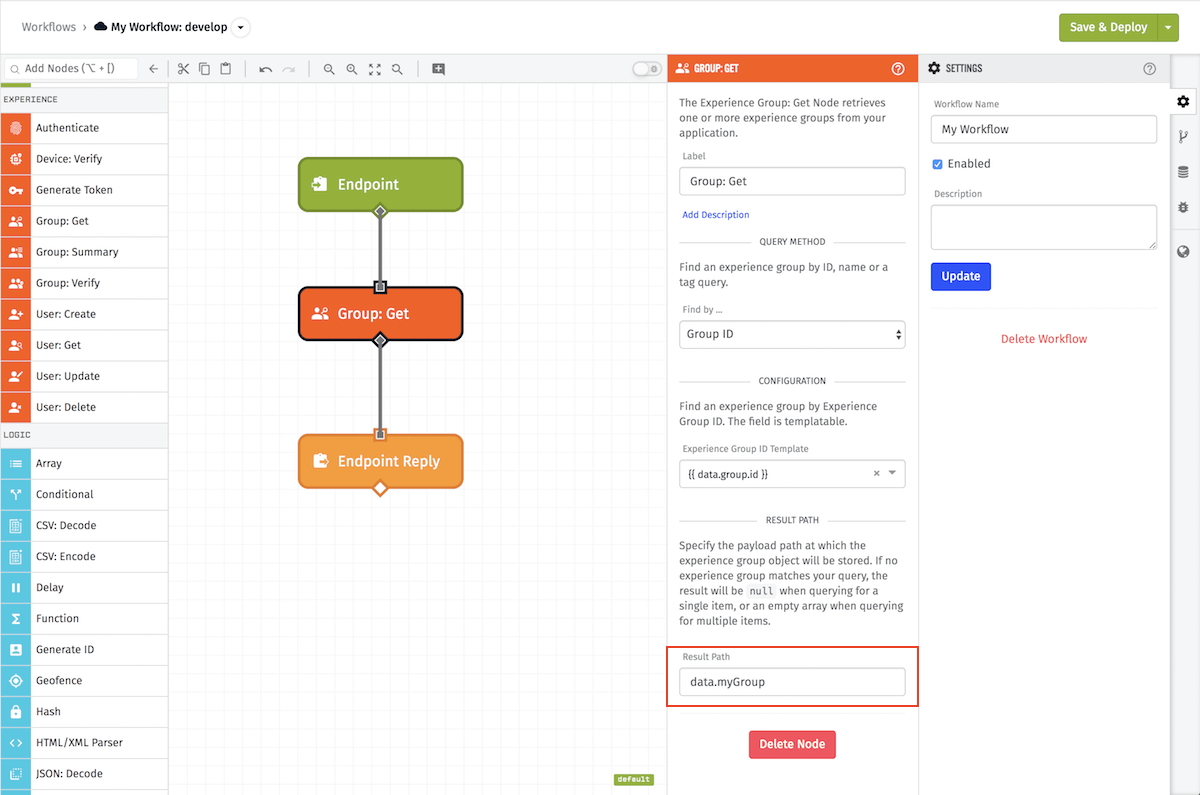1200x795 pixels.
Task: Collapse the node palette with left arrow
Action: pyautogui.click(x=153, y=69)
